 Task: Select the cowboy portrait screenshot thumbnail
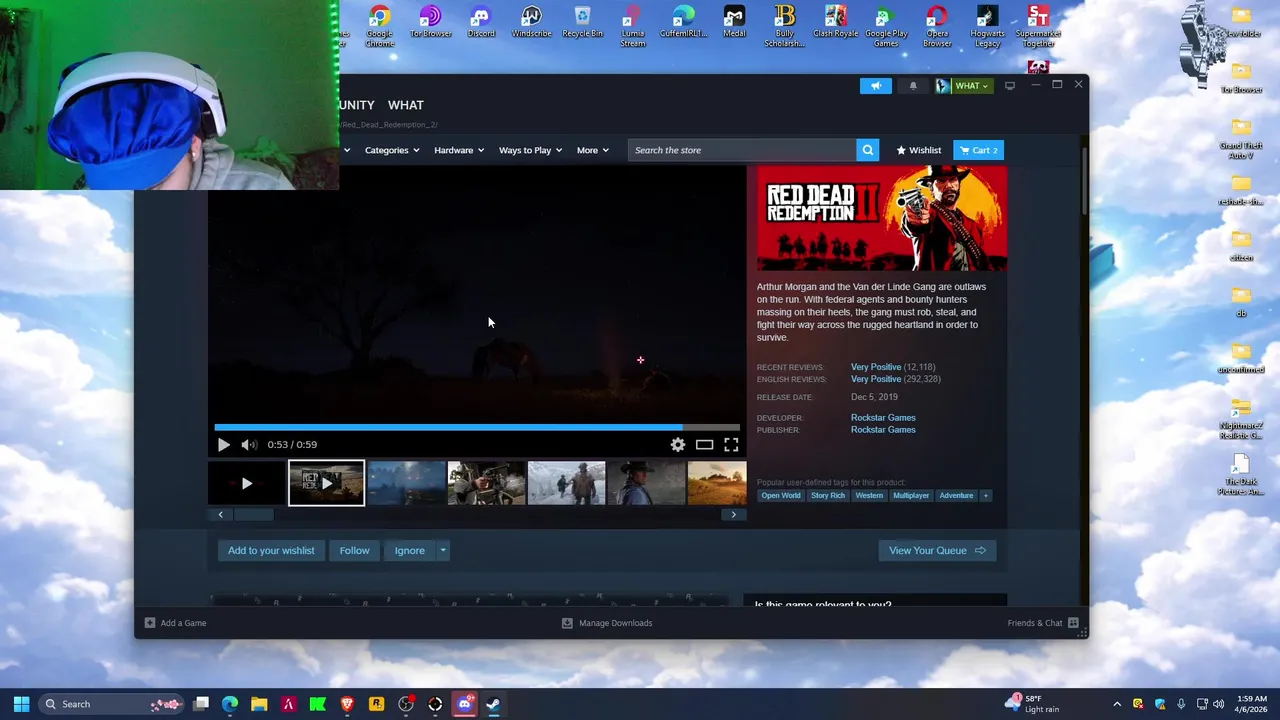click(x=646, y=483)
